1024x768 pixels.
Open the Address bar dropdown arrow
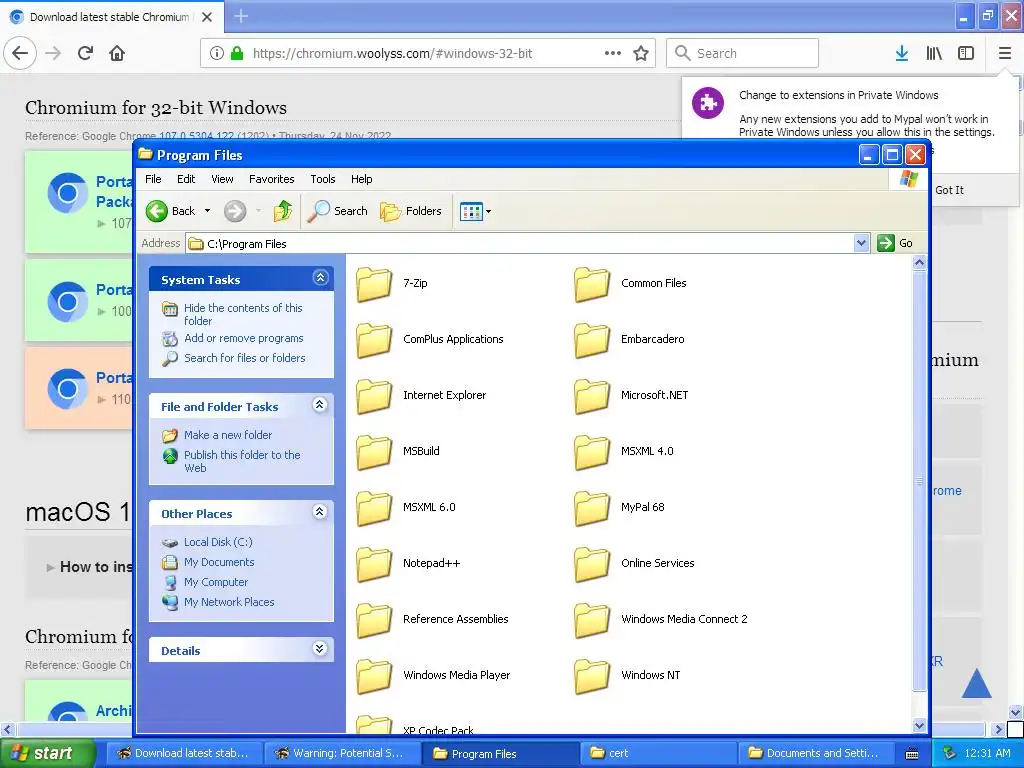pyautogui.click(x=861, y=243)
